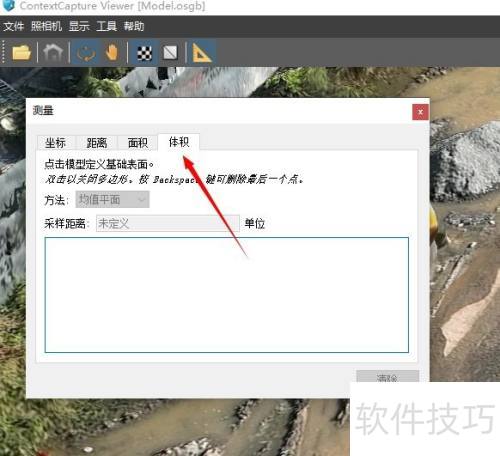Expand the 方法 均值平面 dropdown
The image size is (500, 456).
pos(112,199)
